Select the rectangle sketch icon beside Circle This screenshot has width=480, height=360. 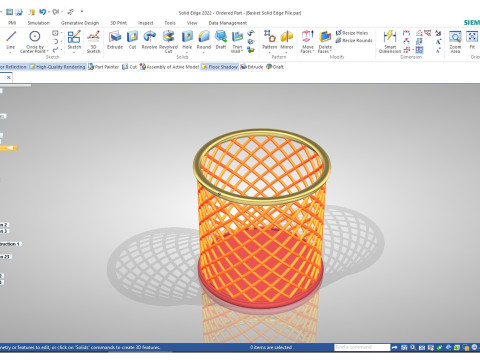(x=55, y=33)
